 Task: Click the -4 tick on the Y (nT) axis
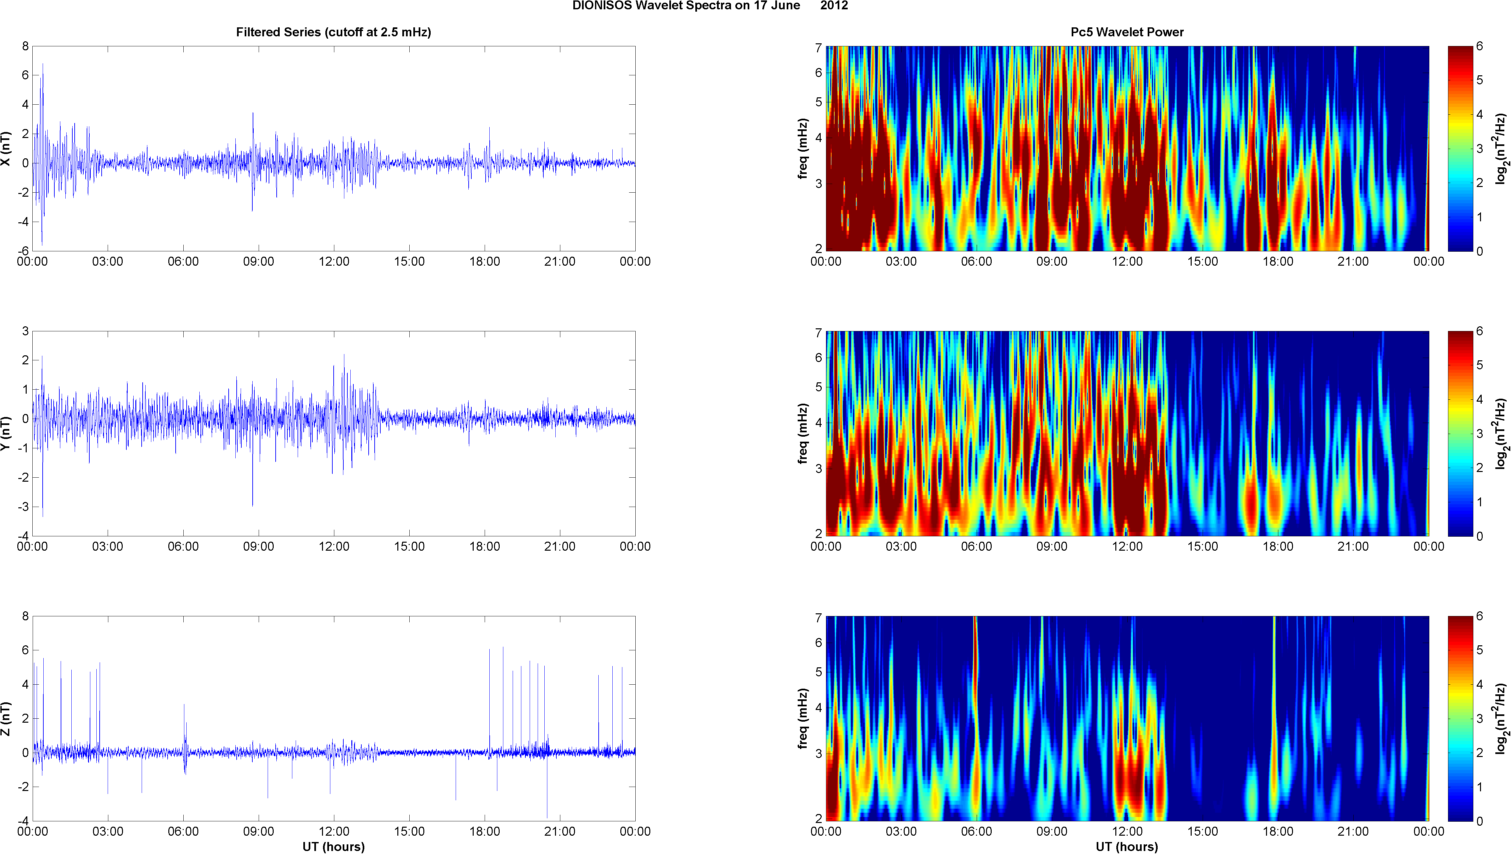(23, 536)
